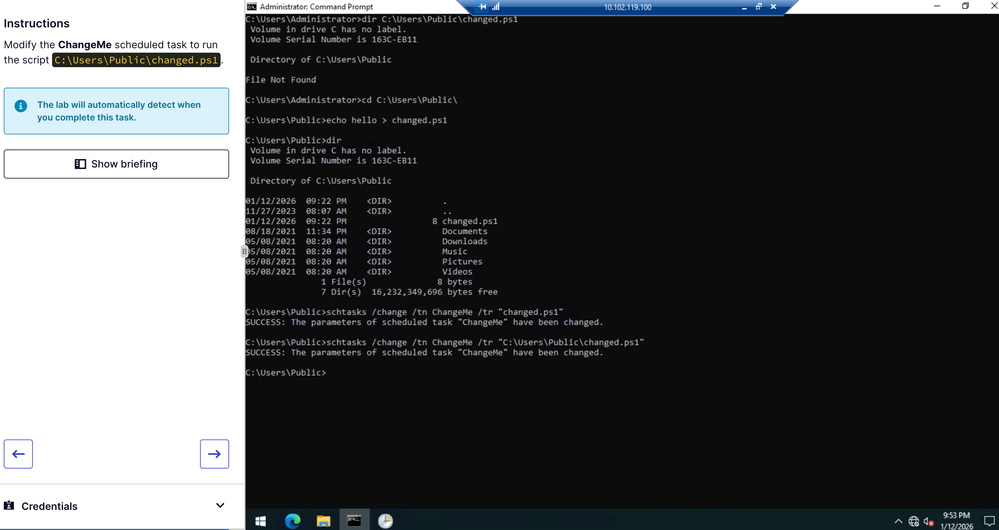Screen dimensions: 999x530
Task: Expand the Credentials section
Action: coord(220,506)
